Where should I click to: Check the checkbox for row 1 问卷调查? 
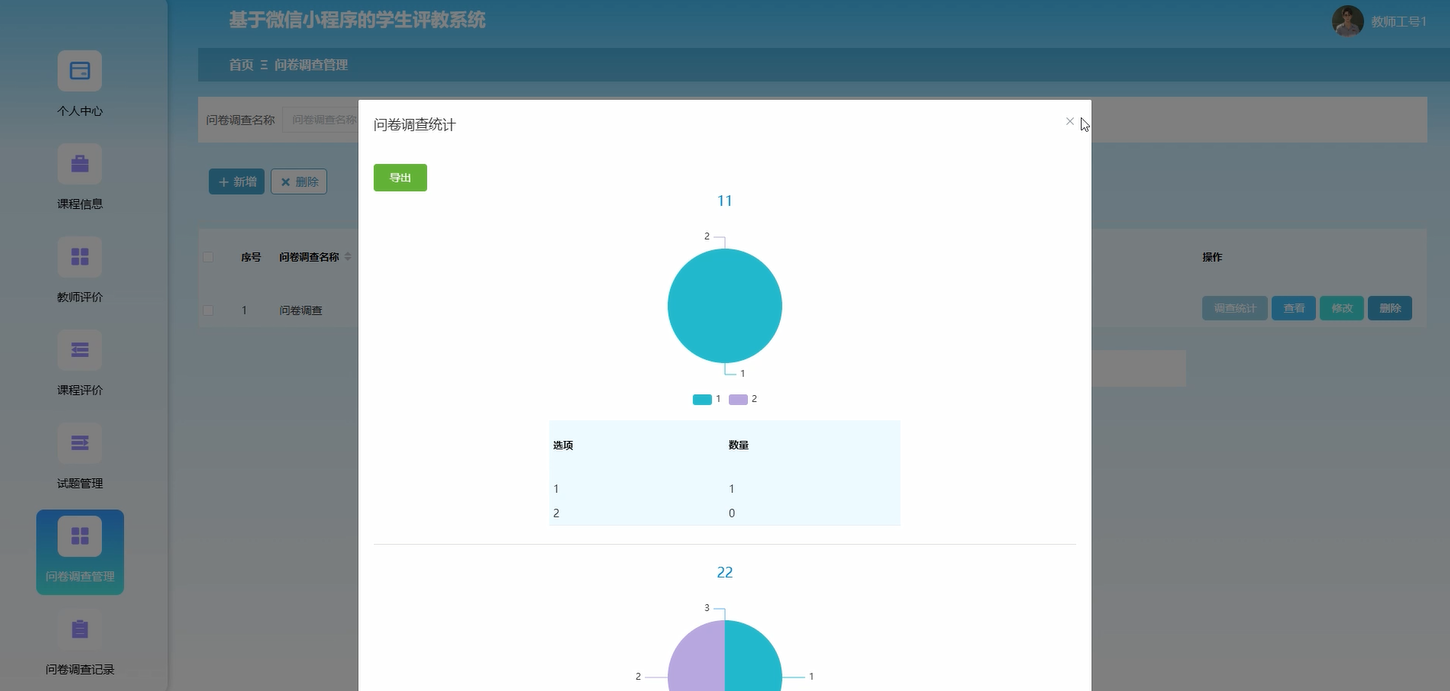pos(208,310)
